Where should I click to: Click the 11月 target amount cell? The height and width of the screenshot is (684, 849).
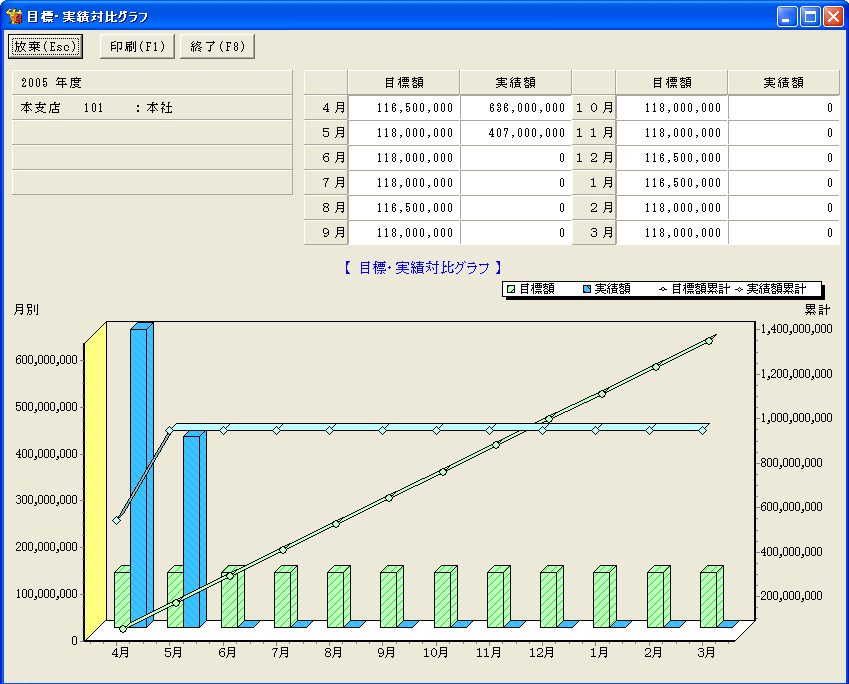pyautogui.click(x=672, y=133)
